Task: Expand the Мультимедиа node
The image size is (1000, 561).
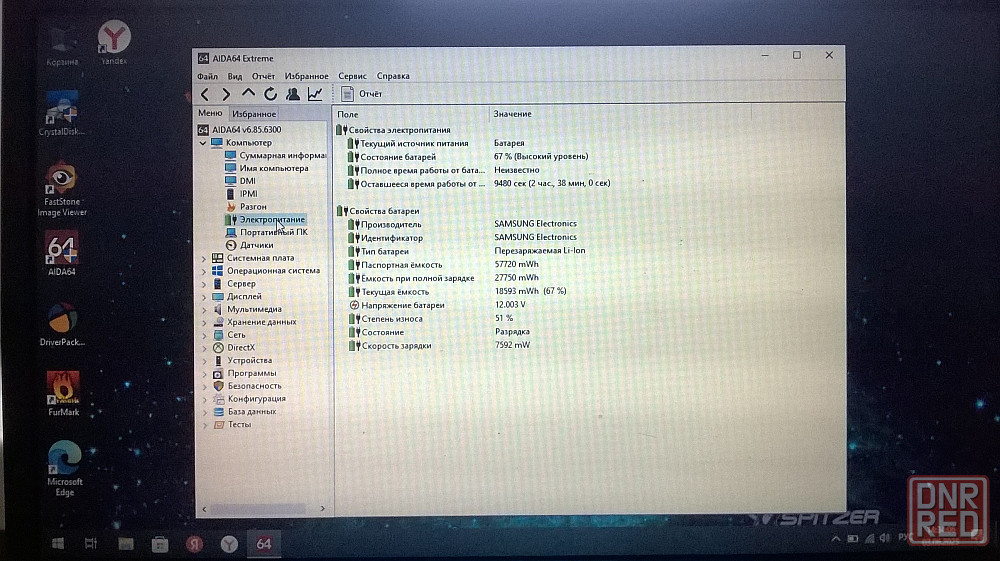Action: click(204, 310)
